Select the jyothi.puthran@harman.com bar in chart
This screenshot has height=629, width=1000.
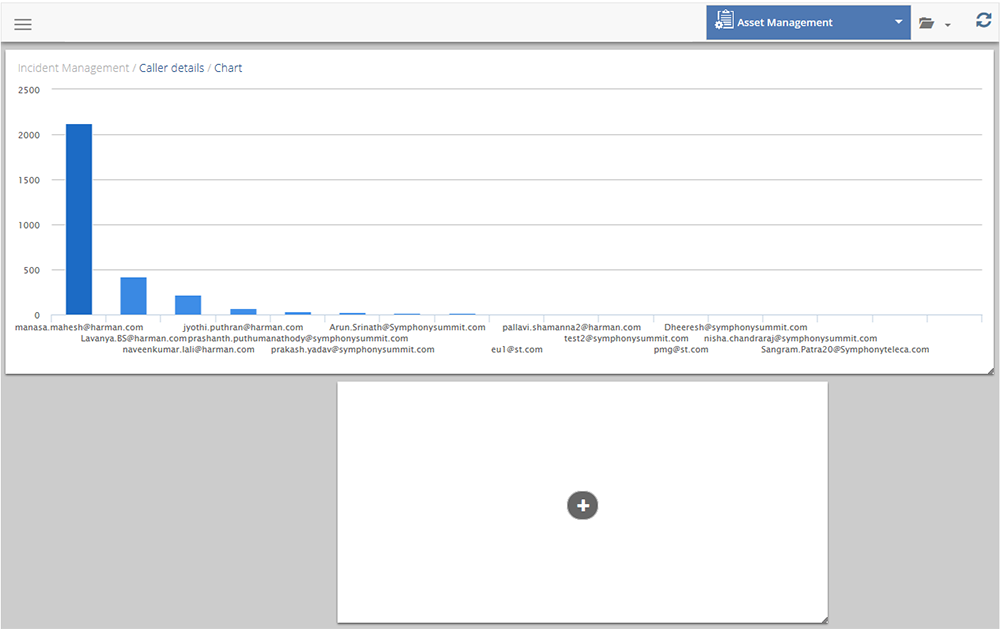[243, 311]
